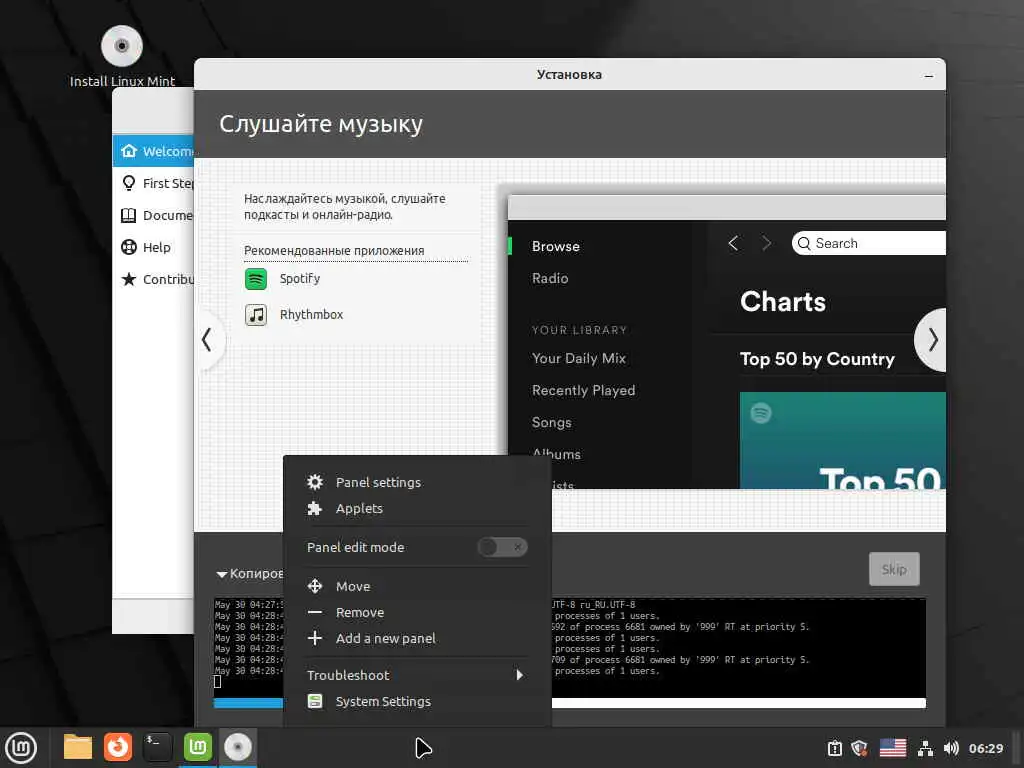The height and width of the screenshot is (768, 1024).
Task: Click the lightbulb First Steps icon
Action: (x=129, y=183)
